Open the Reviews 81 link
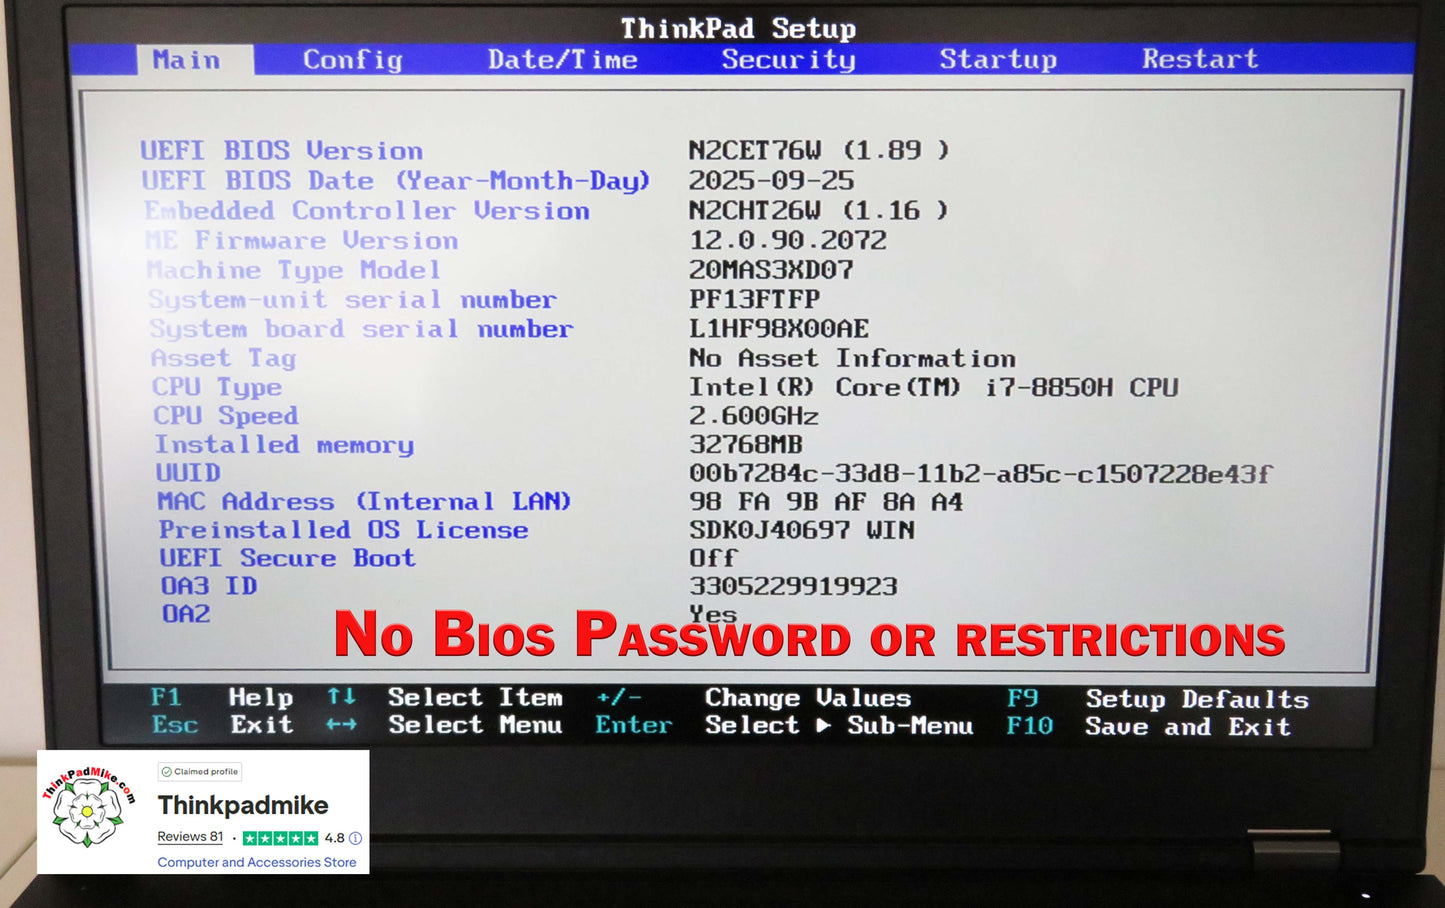Image resolution: width=1445 pixels, height=908 pixels. [x=190, y=837]
